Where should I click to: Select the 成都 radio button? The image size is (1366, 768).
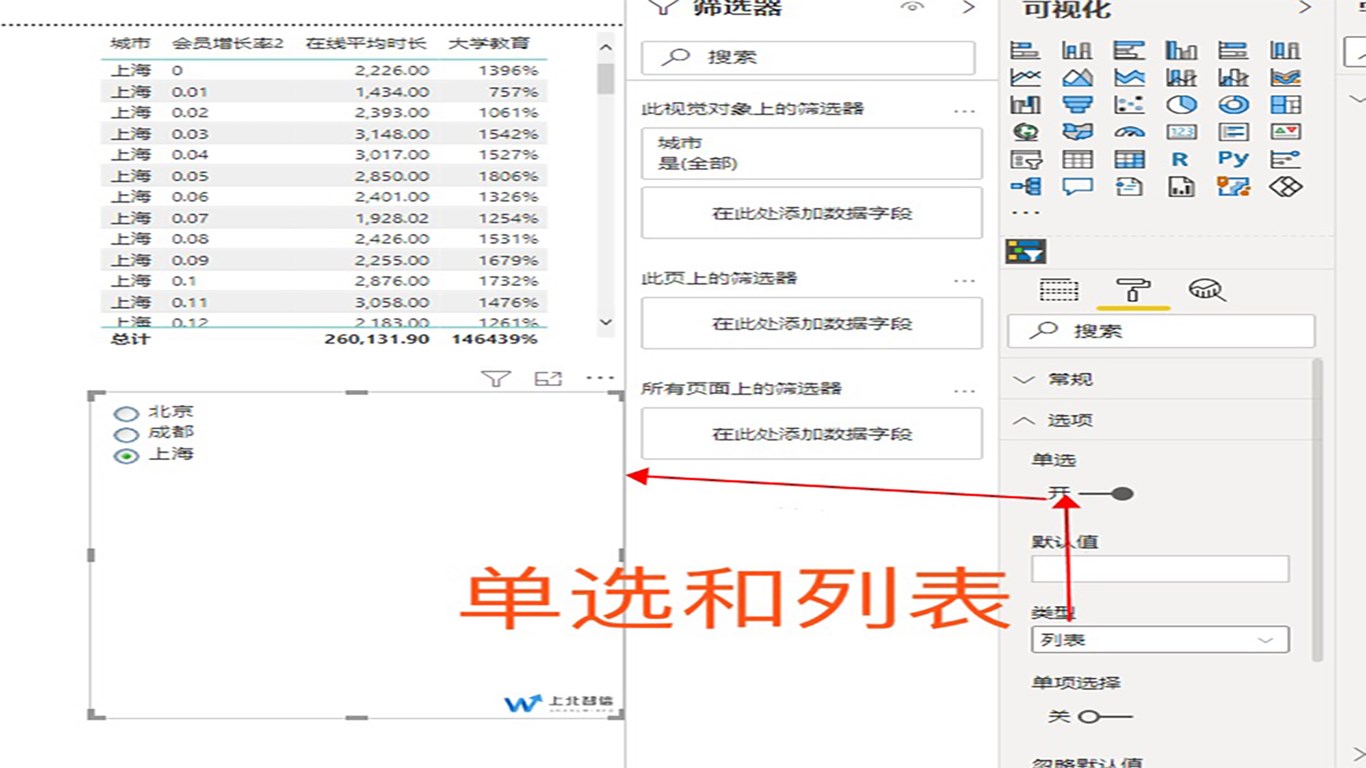126,434
